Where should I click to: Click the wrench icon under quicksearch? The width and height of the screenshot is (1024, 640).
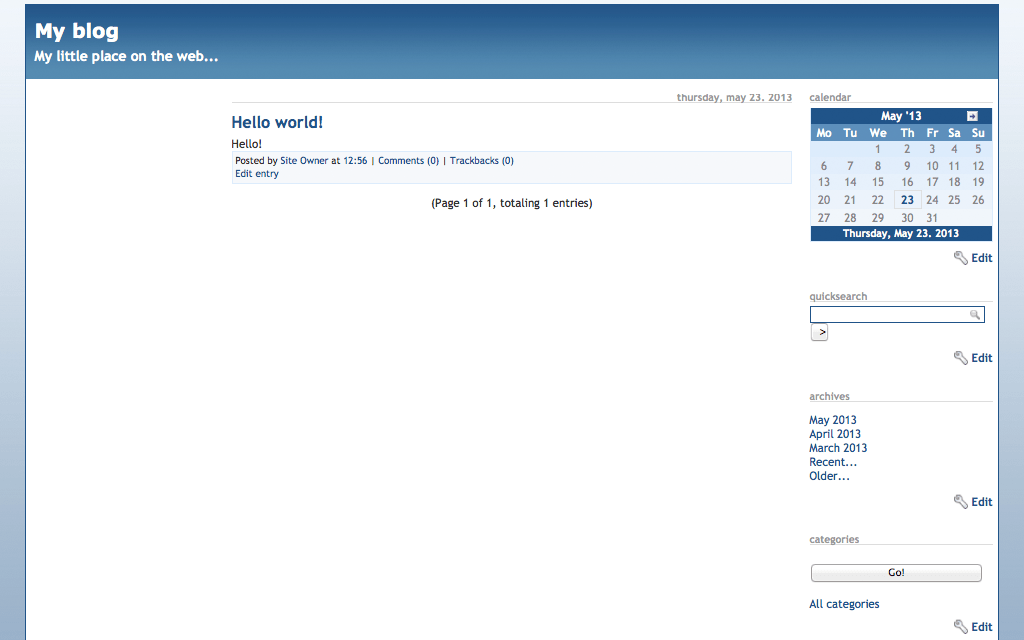(960, 358)
